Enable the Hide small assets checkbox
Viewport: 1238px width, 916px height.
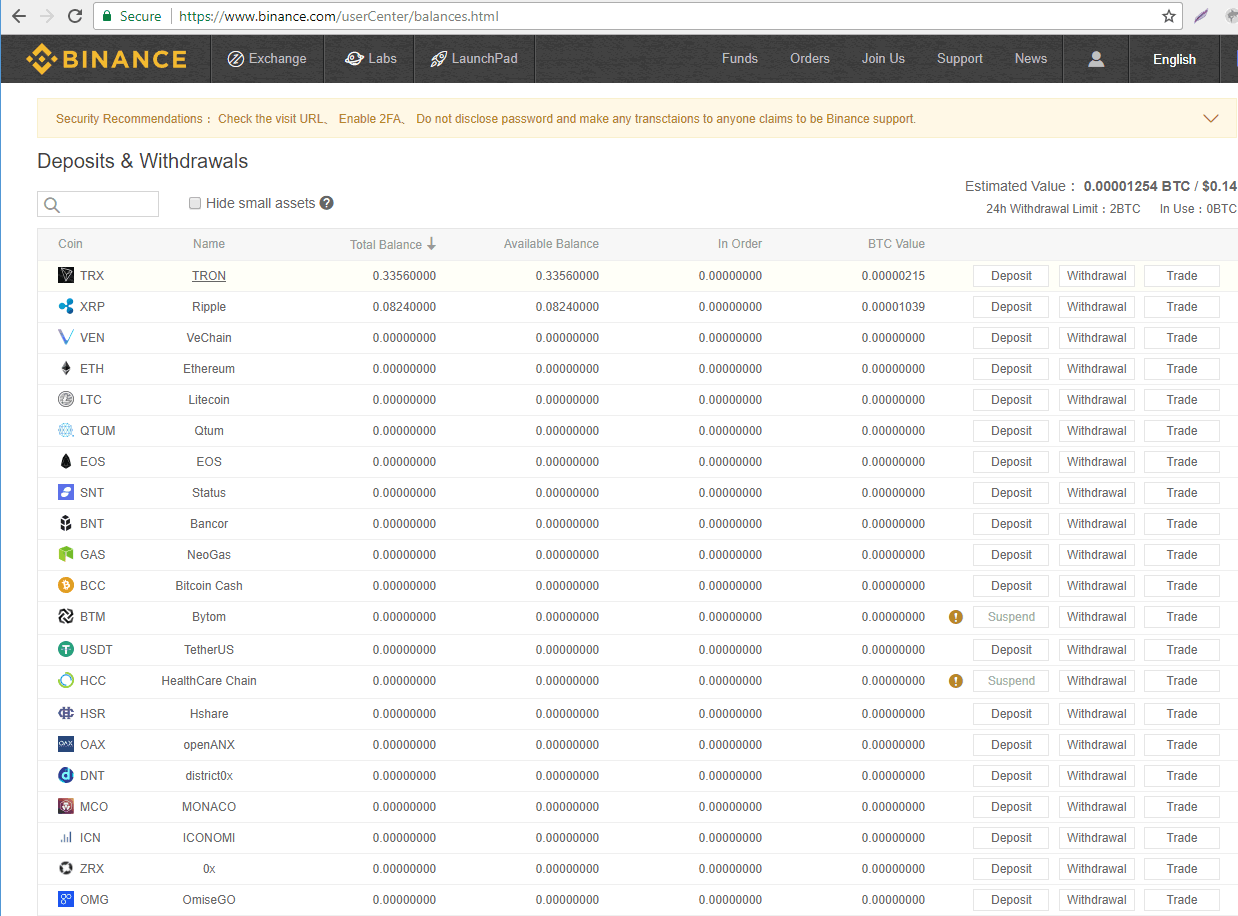[195, 203]
